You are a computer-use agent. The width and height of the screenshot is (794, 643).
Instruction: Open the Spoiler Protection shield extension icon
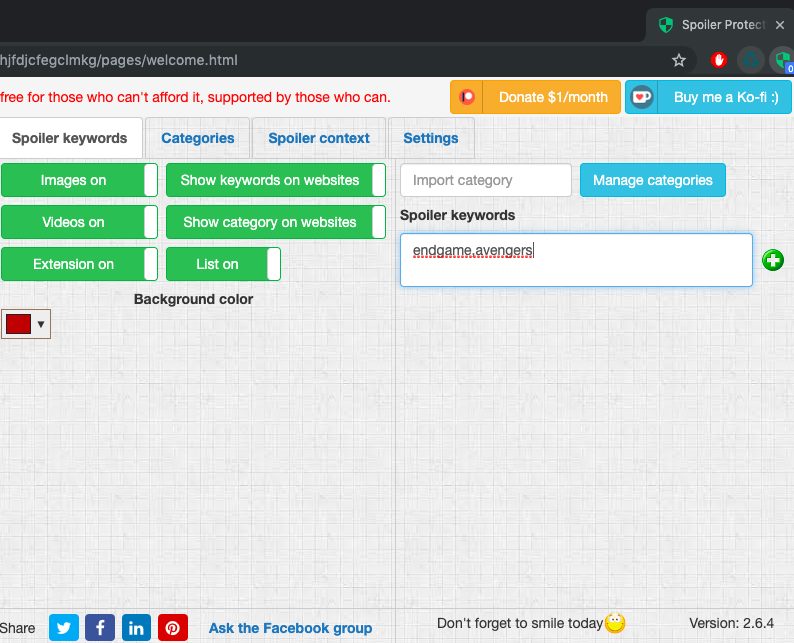coord(782,61)
